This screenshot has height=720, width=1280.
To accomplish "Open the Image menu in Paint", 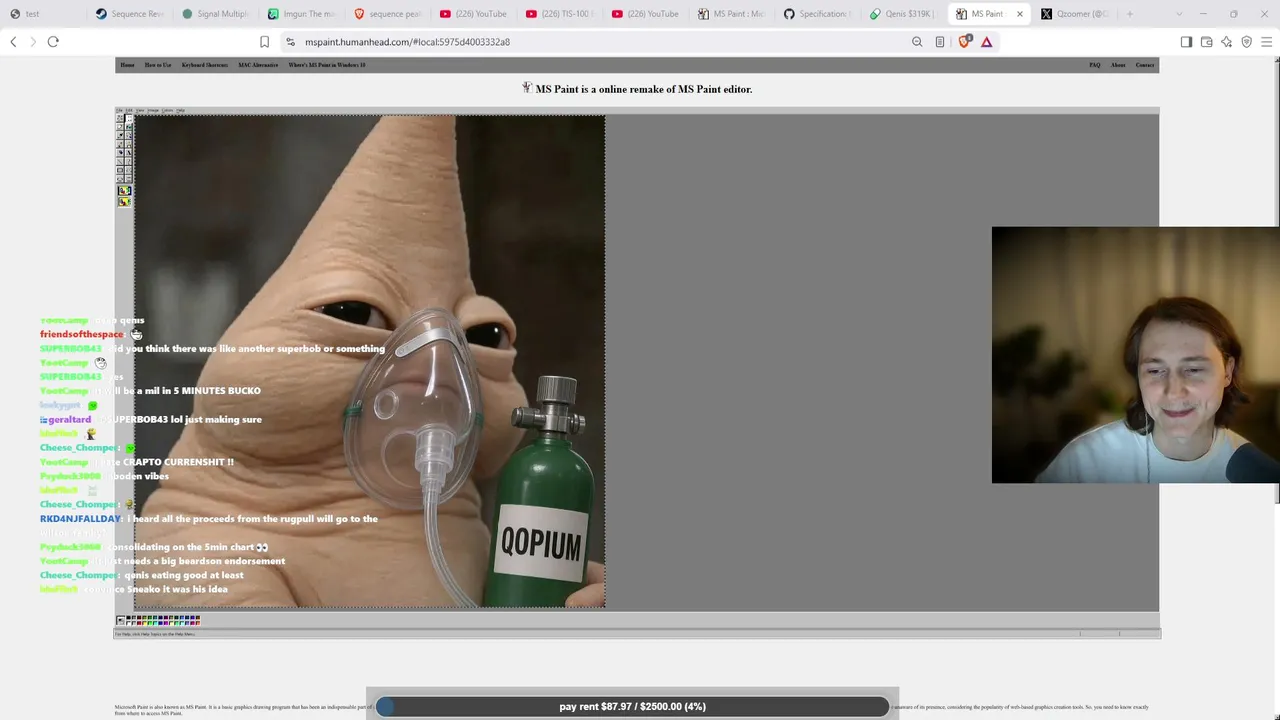I will click(153, 110).
